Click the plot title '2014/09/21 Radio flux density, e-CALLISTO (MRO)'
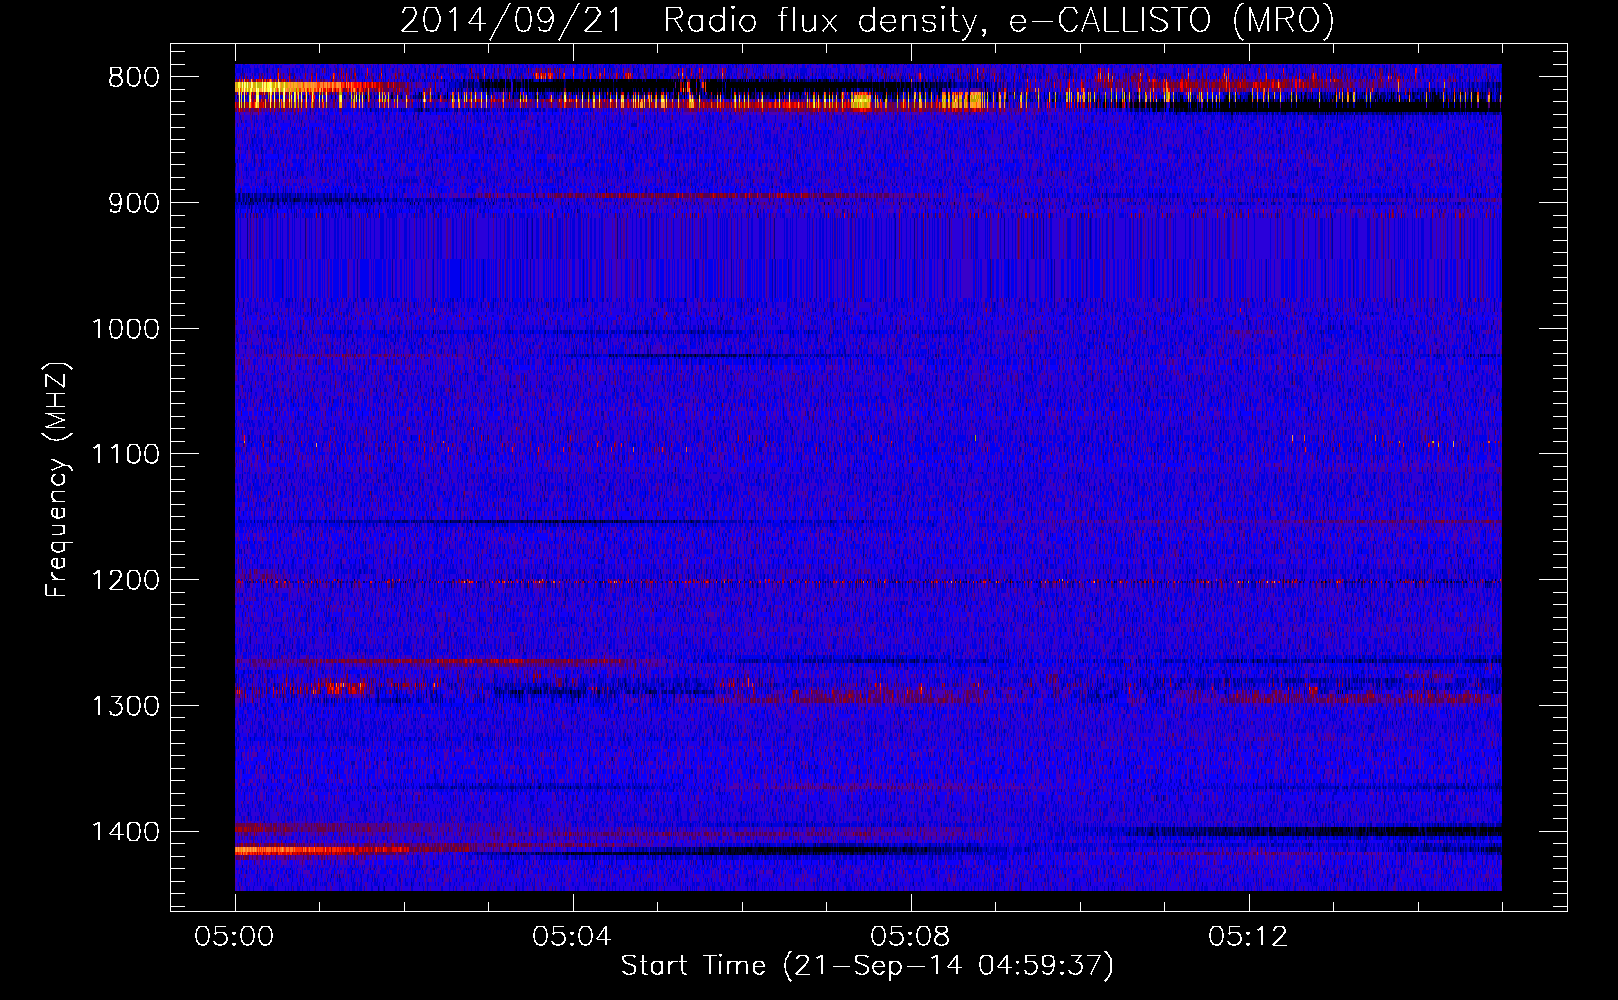 (x=867, y=20)
